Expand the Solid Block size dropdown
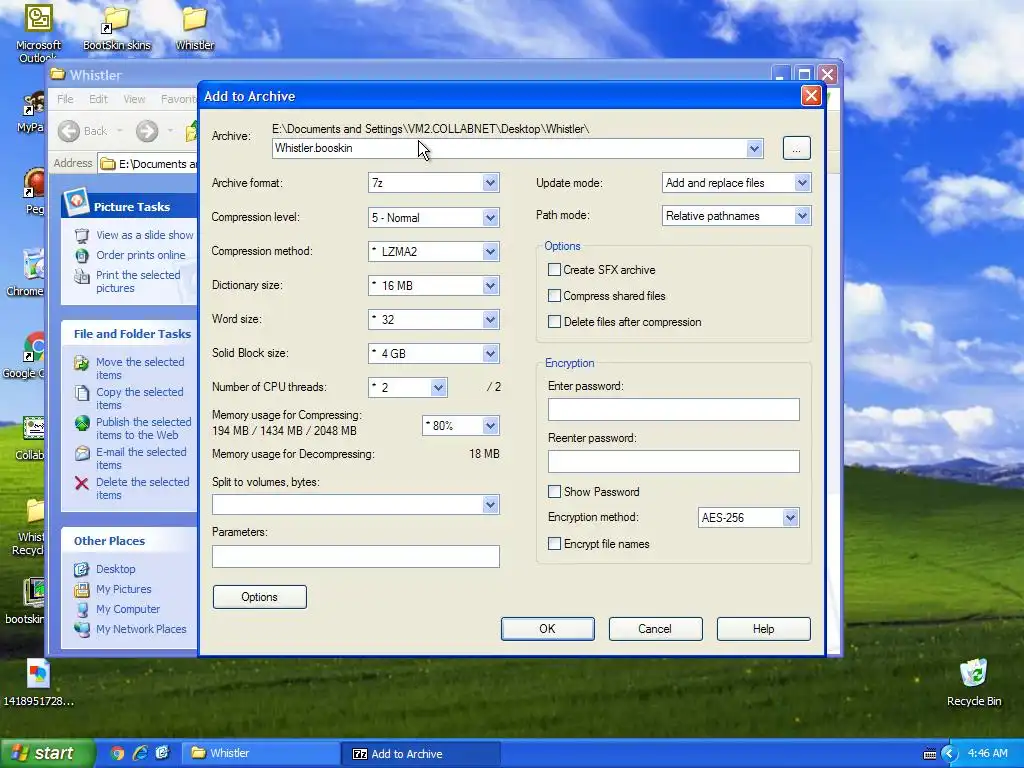1024x768 pixels. click(490, 353)
